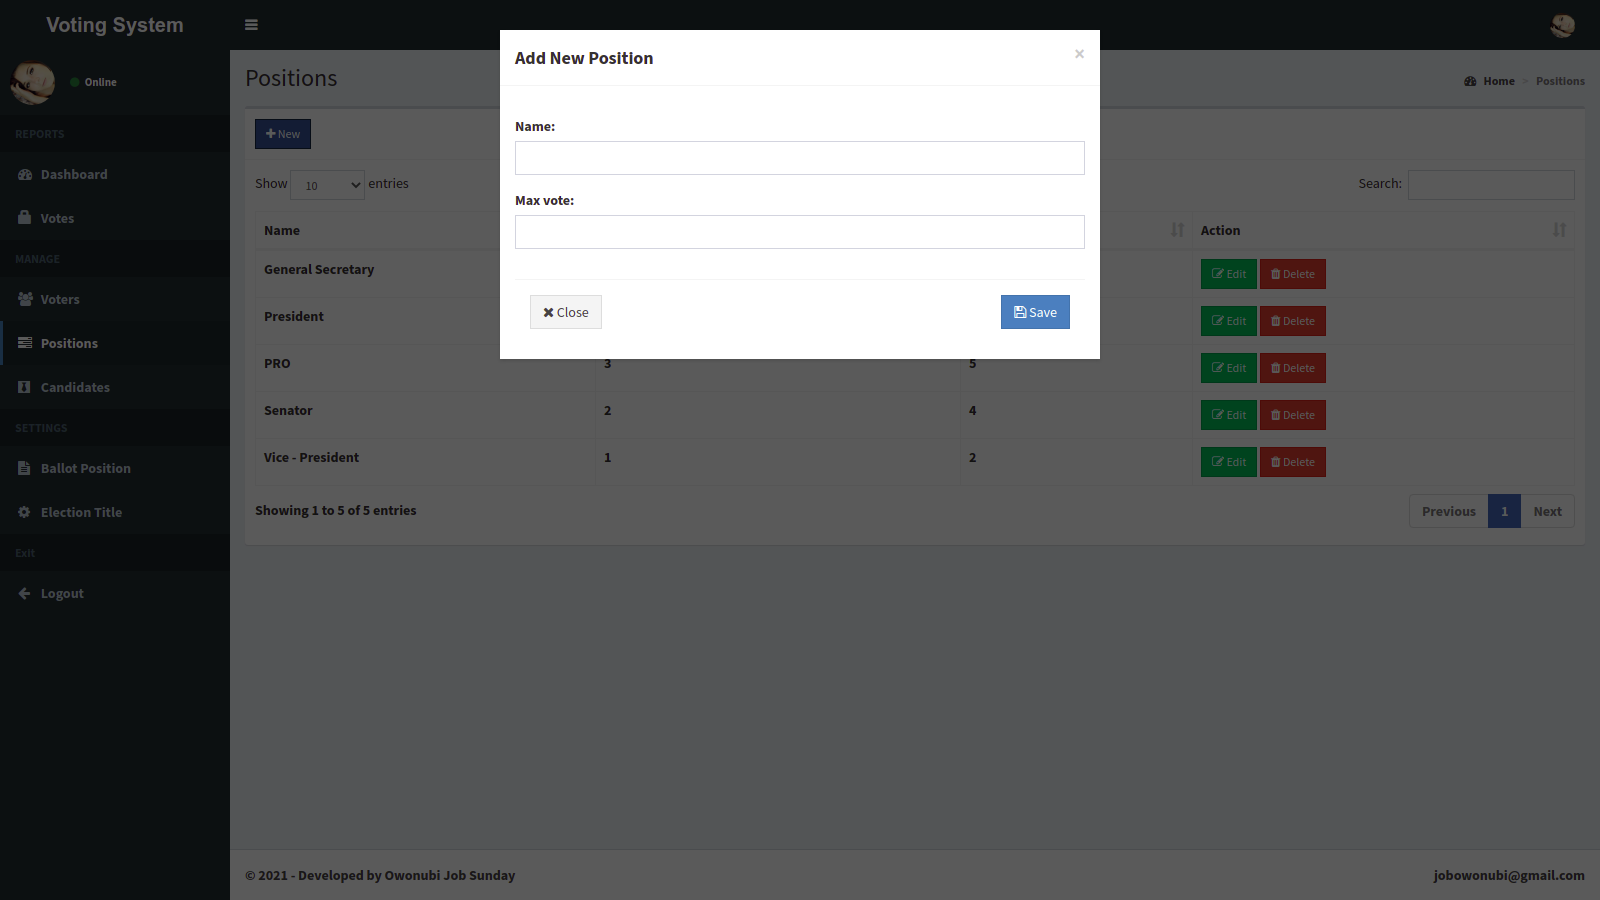
Task: Click the Election Title gear icon
Action: coord(24,512)
